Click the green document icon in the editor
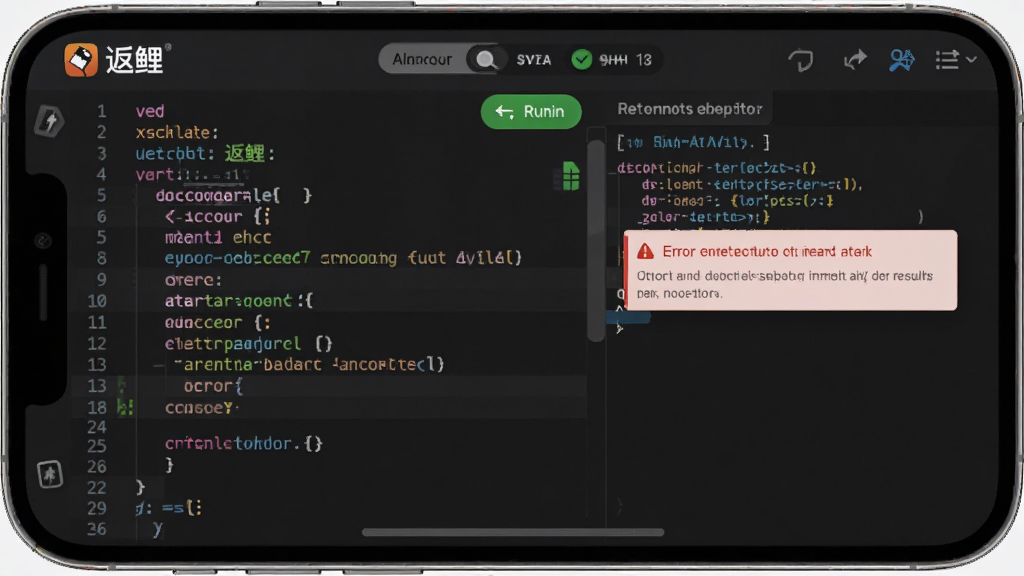The width and height of the screenshot is (1024, 576). pos(571,176)
